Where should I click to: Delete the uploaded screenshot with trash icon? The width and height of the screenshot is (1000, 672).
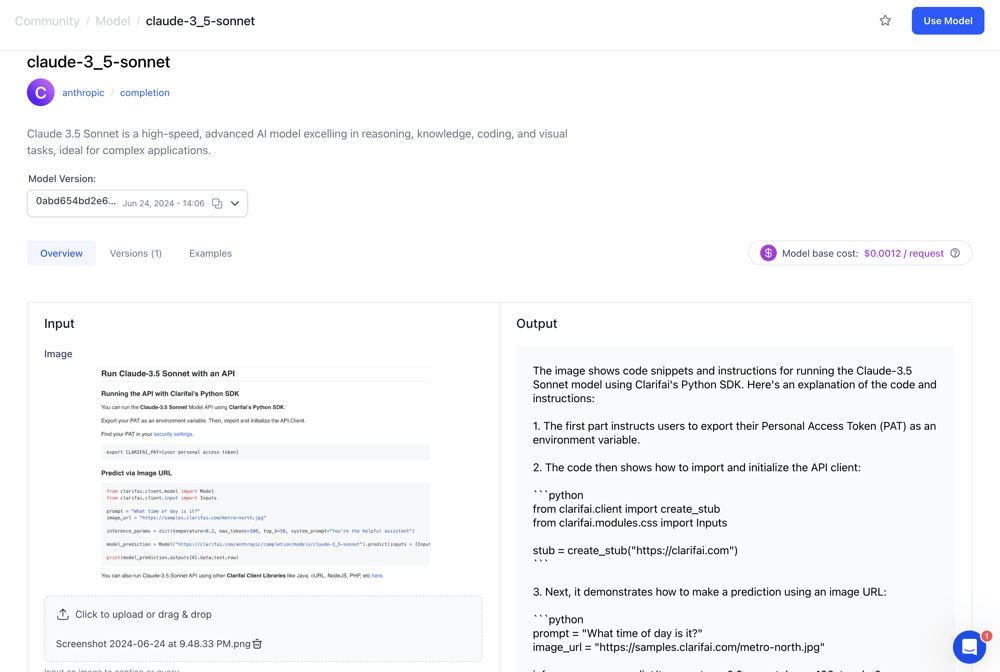[x=258, y=644]
